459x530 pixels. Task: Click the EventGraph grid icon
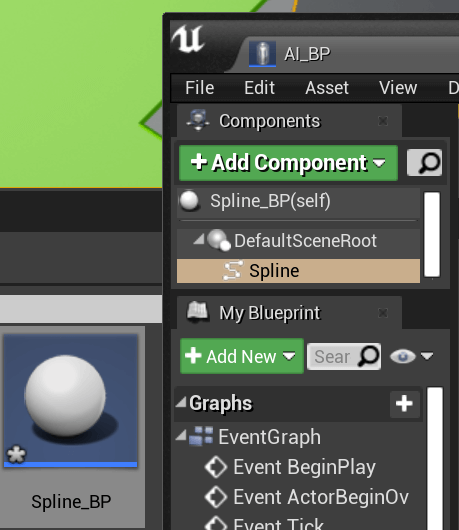(201, 436)
